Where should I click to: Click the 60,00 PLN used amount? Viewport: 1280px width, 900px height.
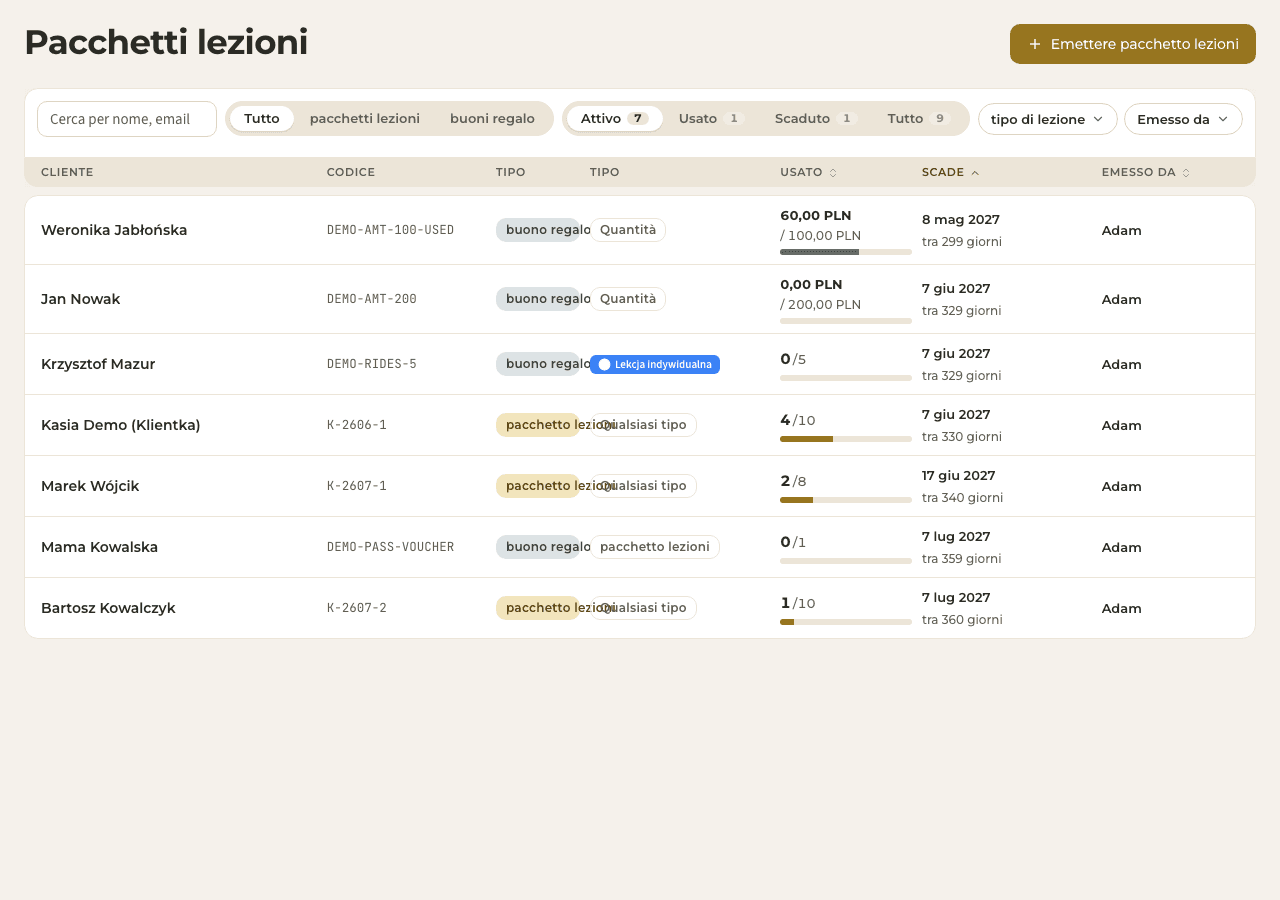(x=816, y=215)
